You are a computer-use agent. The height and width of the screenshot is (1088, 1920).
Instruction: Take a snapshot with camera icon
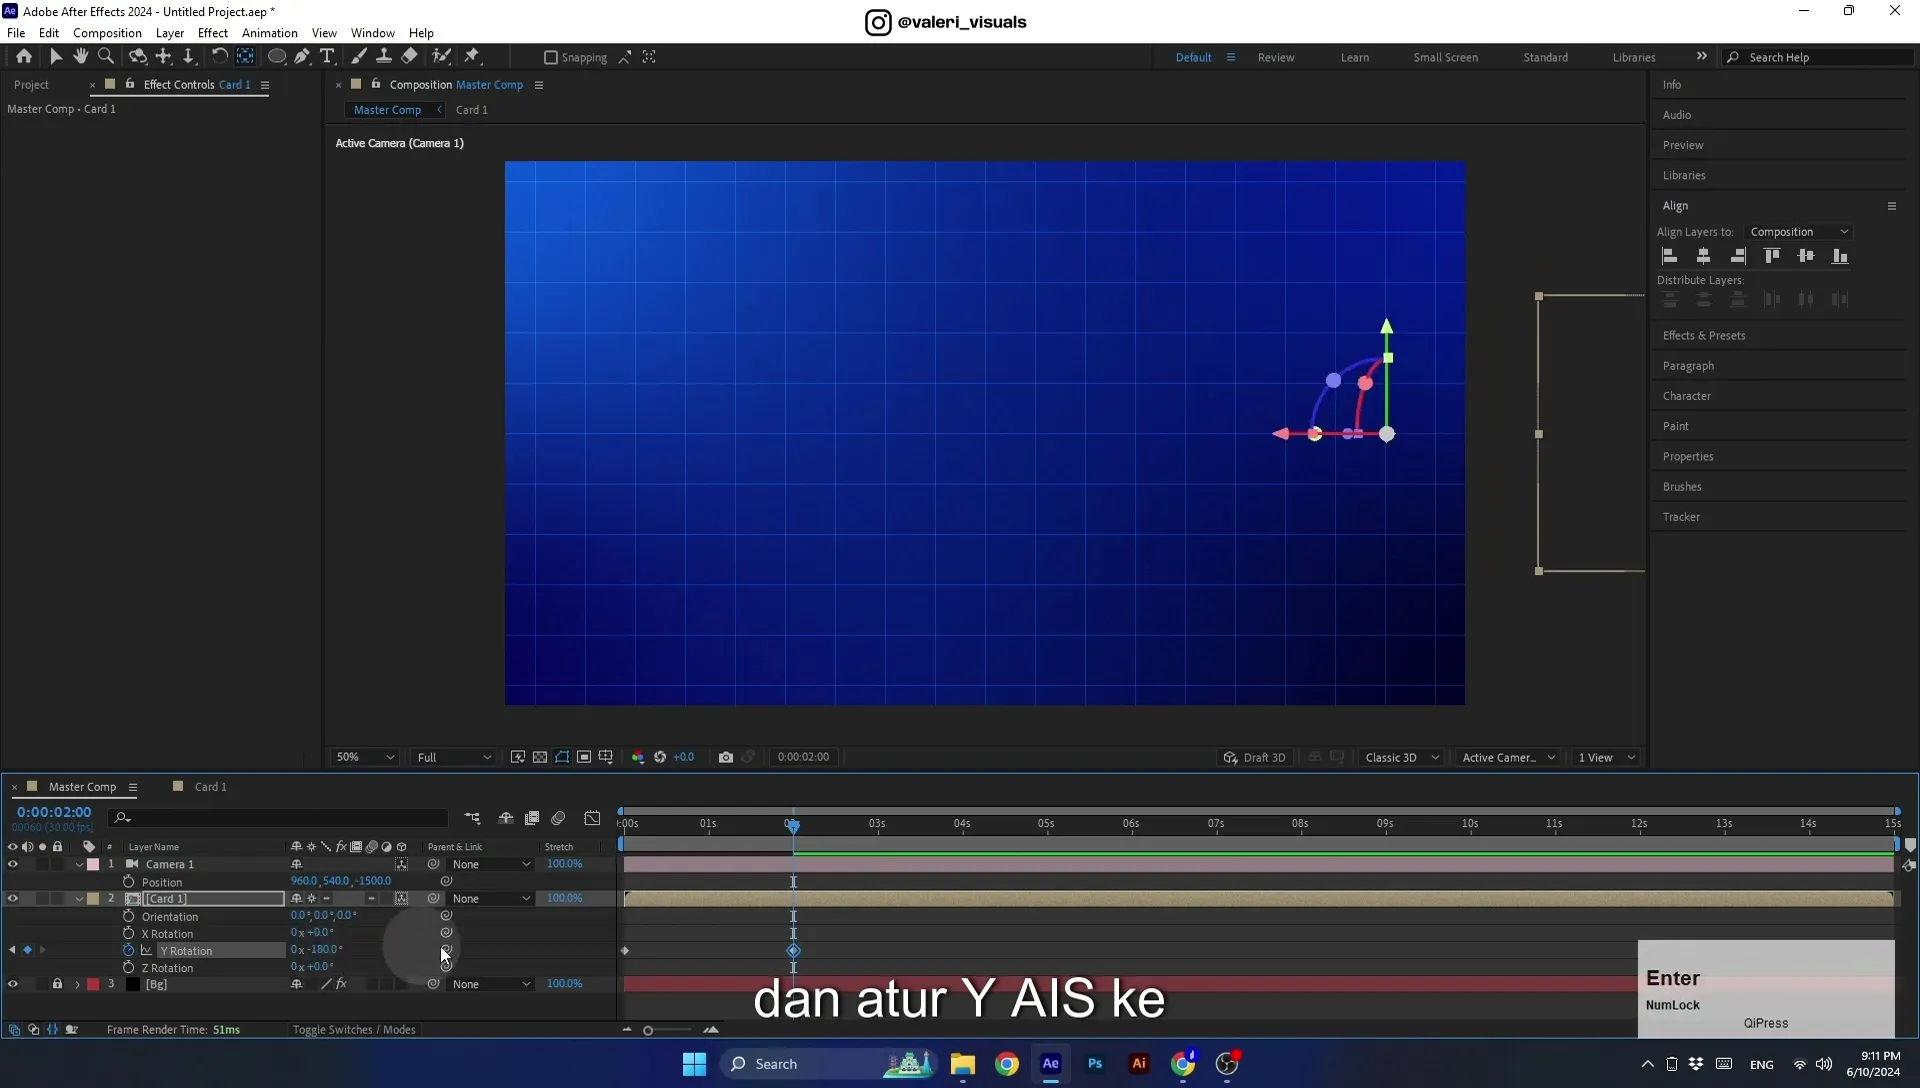pos(726,757)
